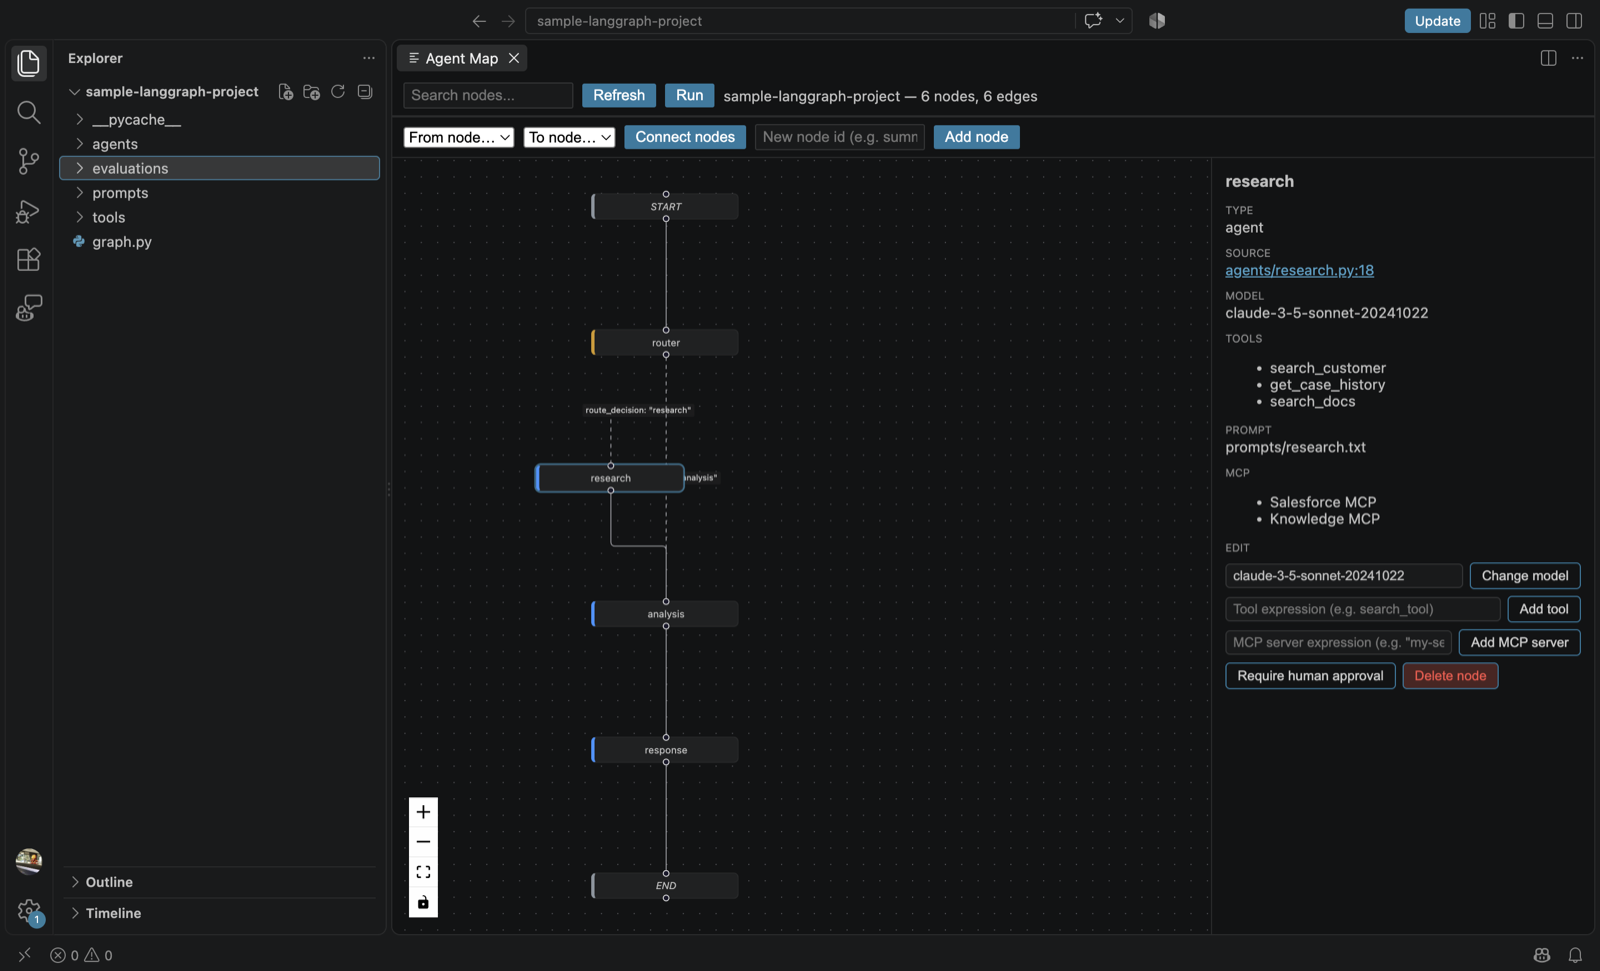Open the Extensions view icon
This screenshot has width=1600, height=971.
[28, 259]
